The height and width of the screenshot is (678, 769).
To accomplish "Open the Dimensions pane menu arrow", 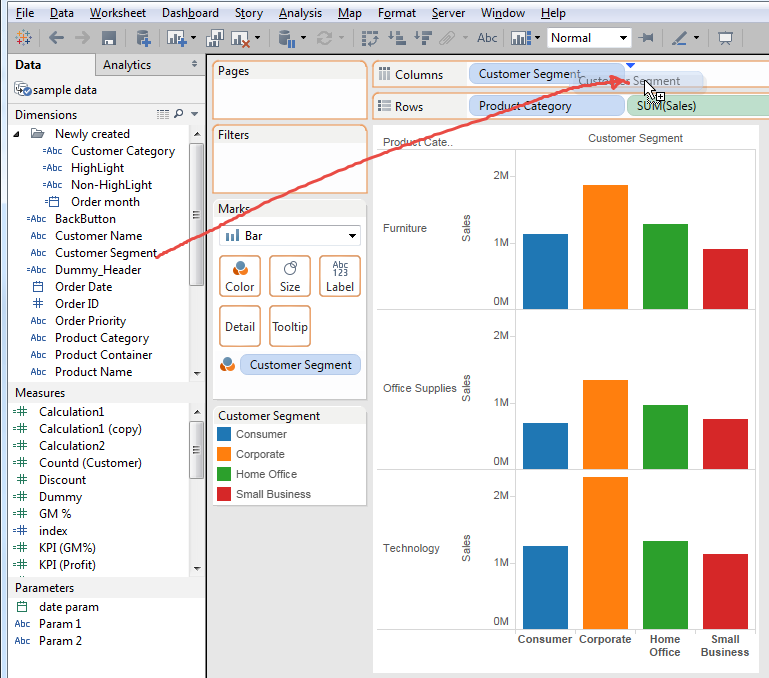I will coord(195,114).
